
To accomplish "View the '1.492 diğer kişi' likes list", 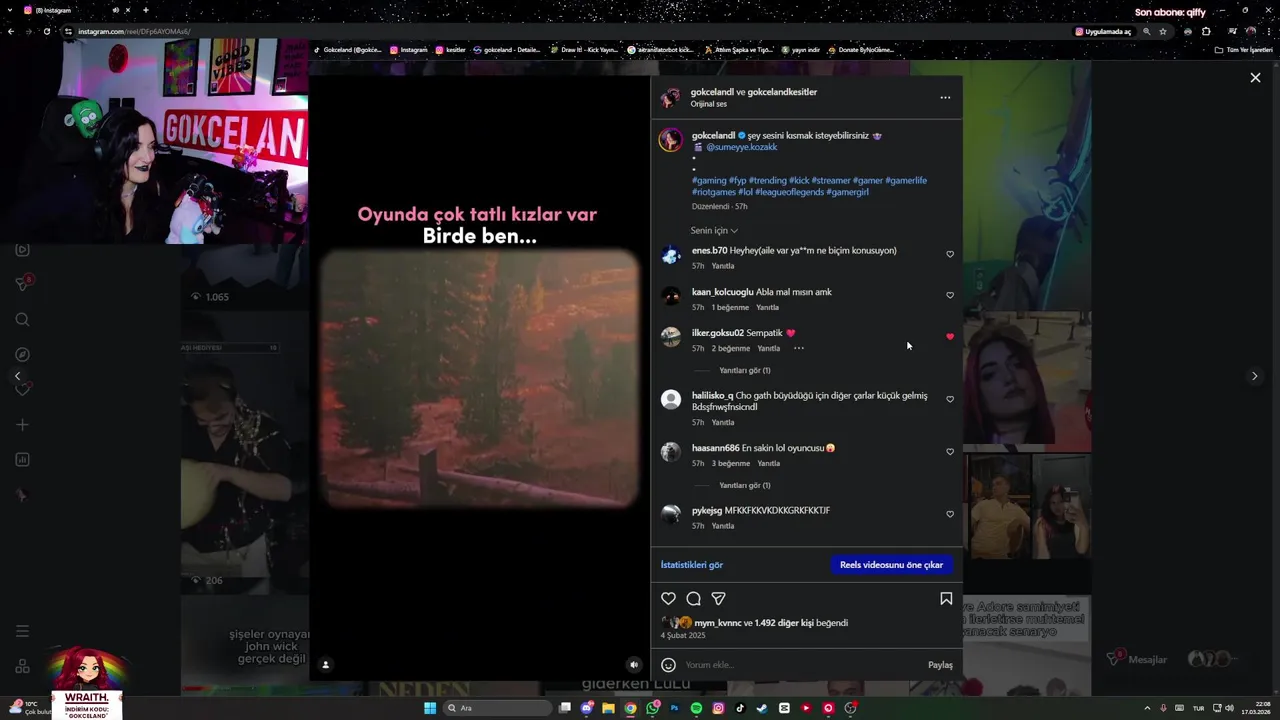I will click(784, 623).
